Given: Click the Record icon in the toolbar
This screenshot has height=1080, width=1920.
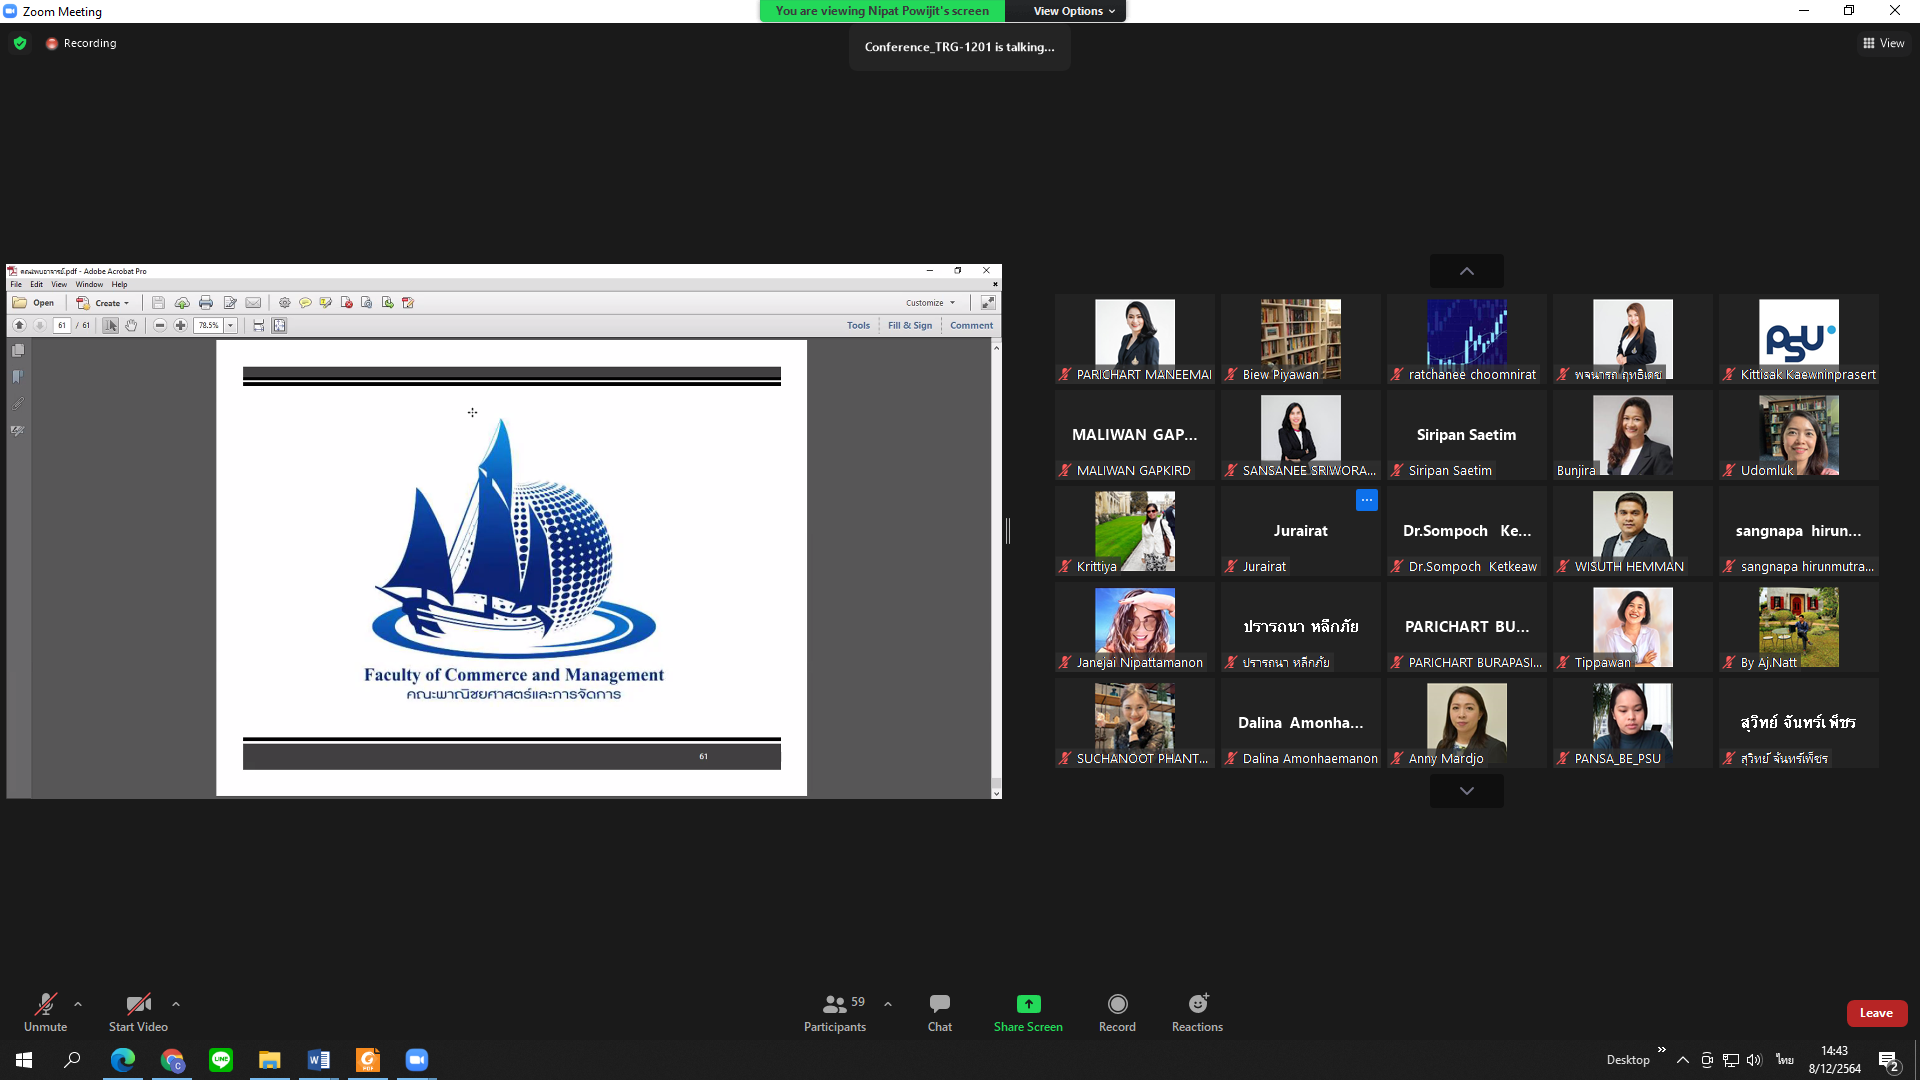Looking at the screenshot, I should [x=1117, y=1003].
